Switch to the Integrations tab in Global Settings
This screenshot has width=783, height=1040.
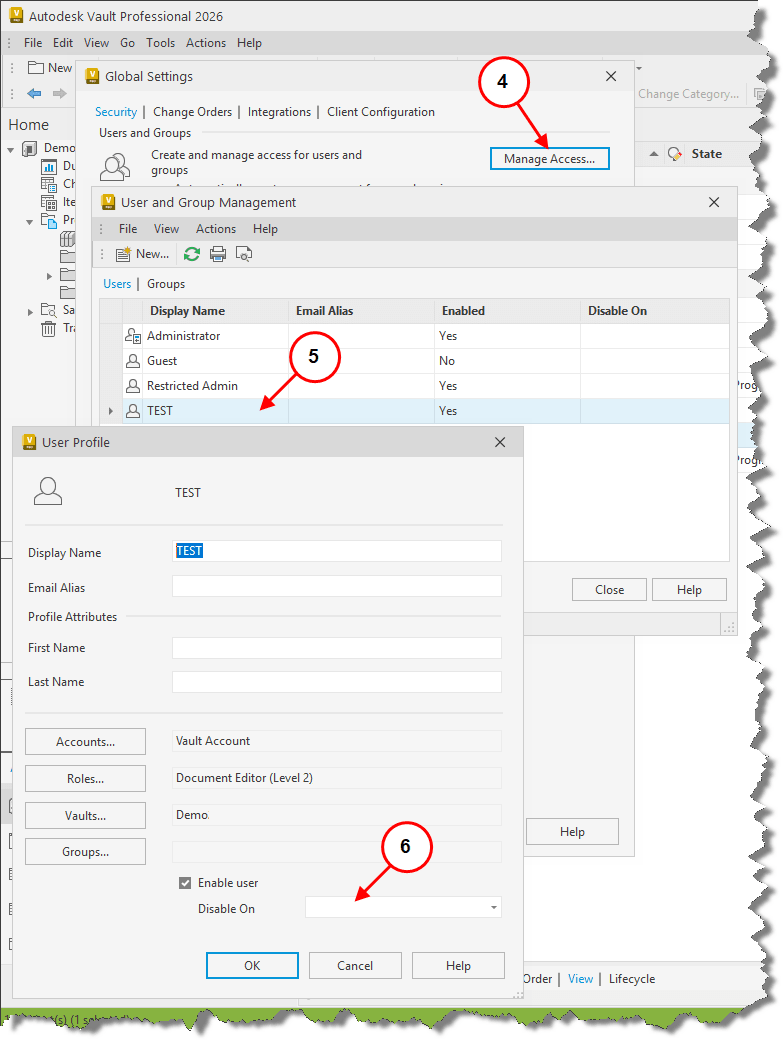coord(279,112)
